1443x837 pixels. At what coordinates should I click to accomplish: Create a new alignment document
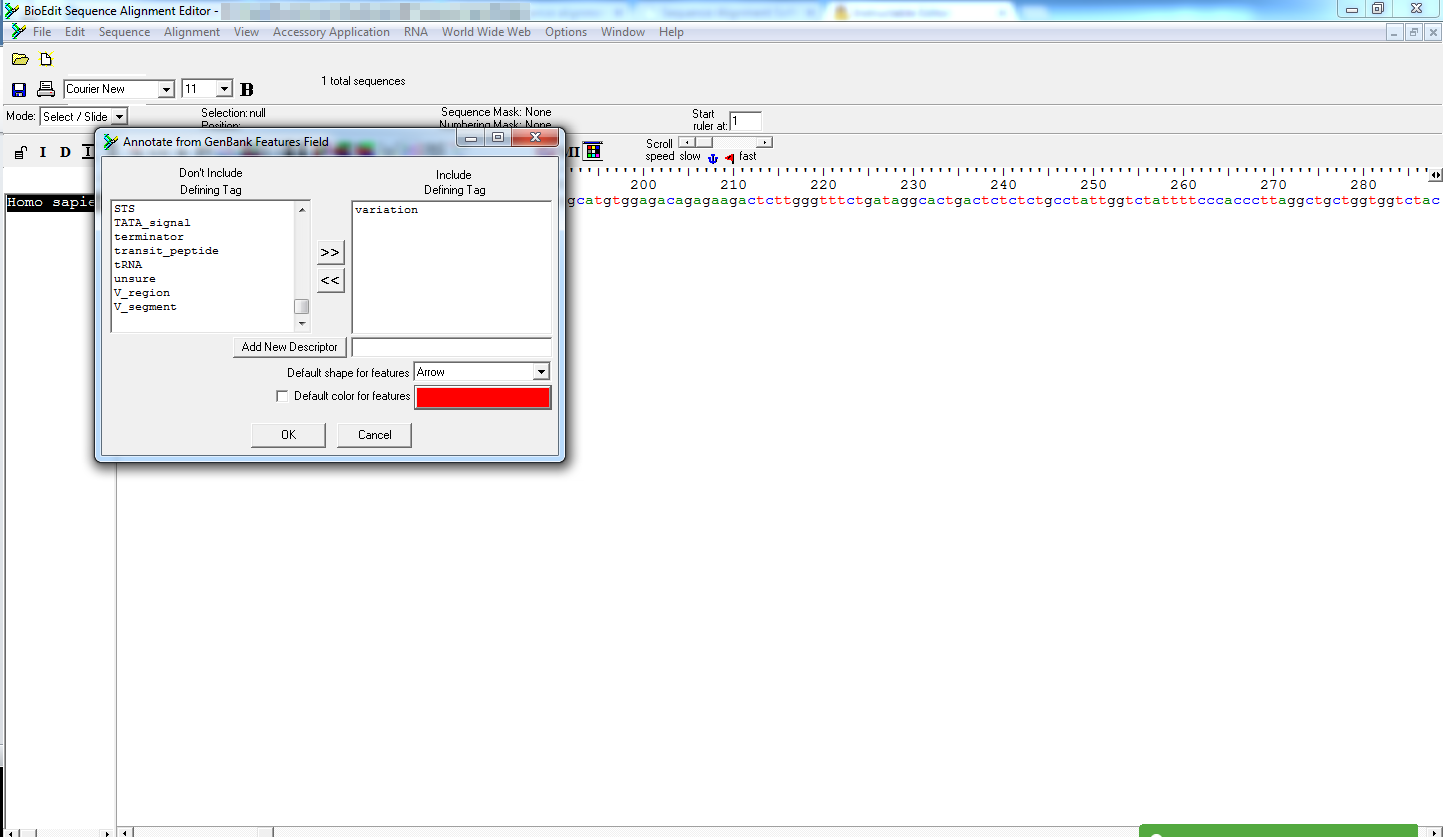(46, 60)
